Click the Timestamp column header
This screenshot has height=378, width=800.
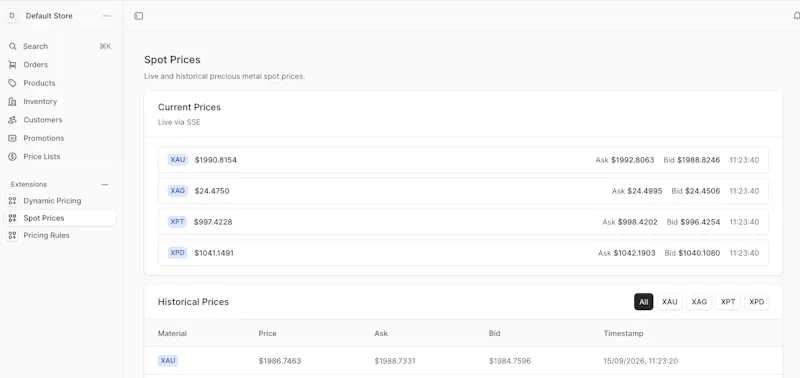click(623, 334)
